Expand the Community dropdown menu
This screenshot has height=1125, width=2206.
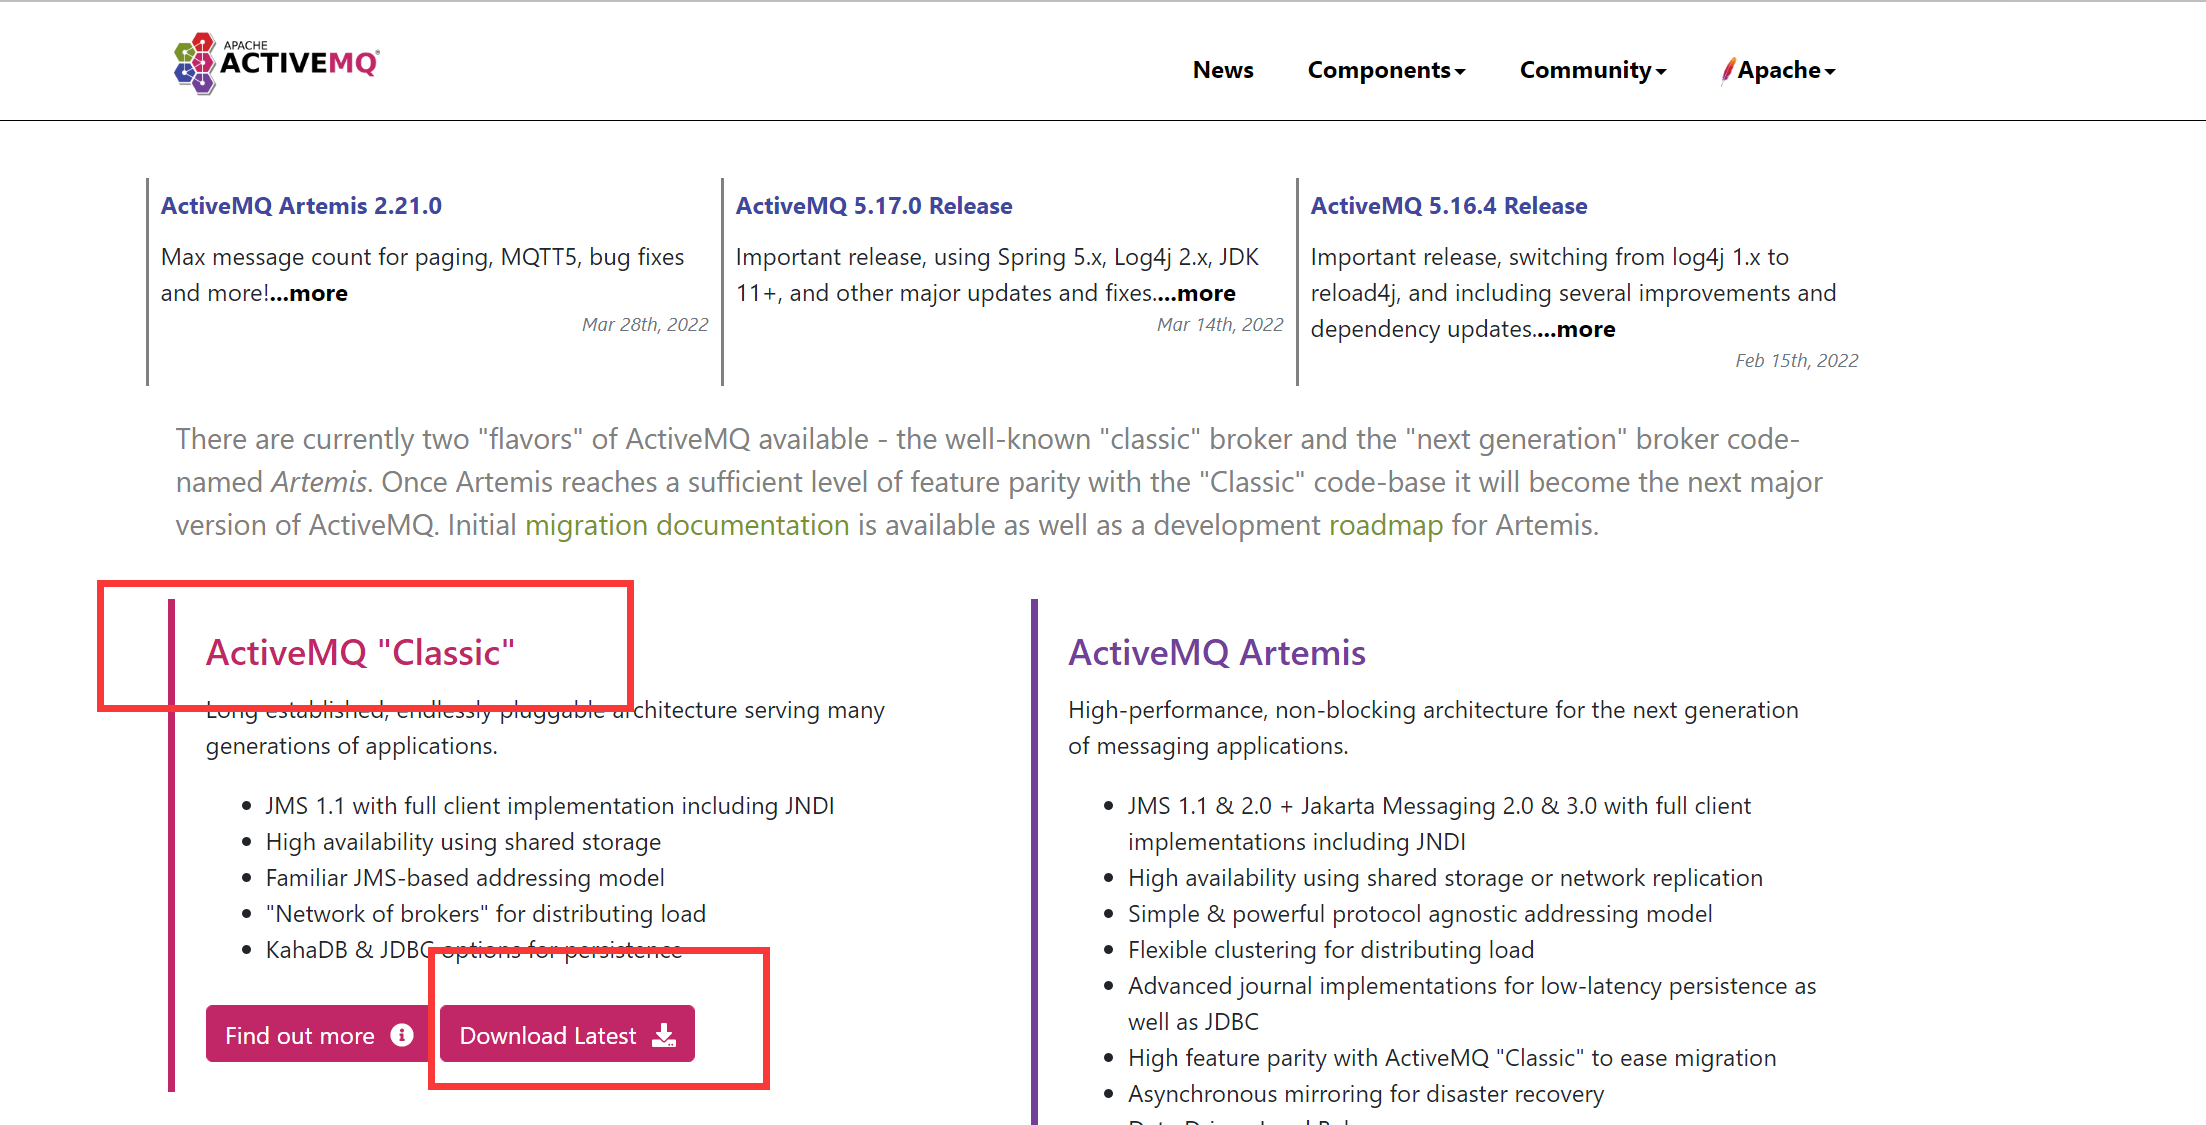point(1592,70)
